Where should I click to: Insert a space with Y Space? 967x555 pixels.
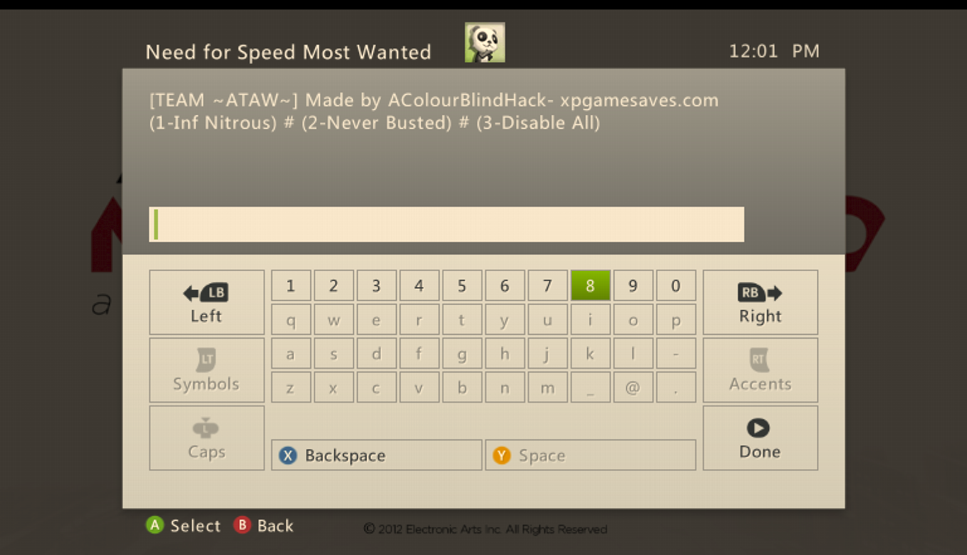click(590, 455)
